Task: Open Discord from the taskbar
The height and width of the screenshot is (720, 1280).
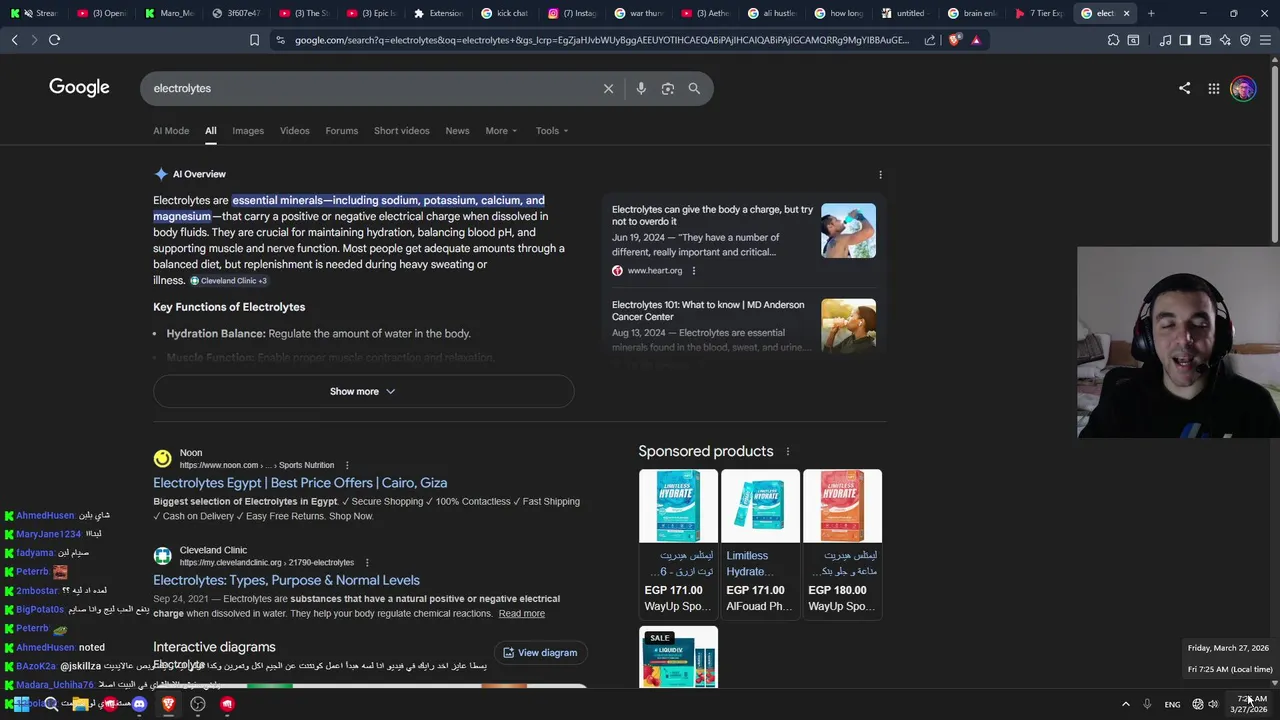Action: point(139,704)
